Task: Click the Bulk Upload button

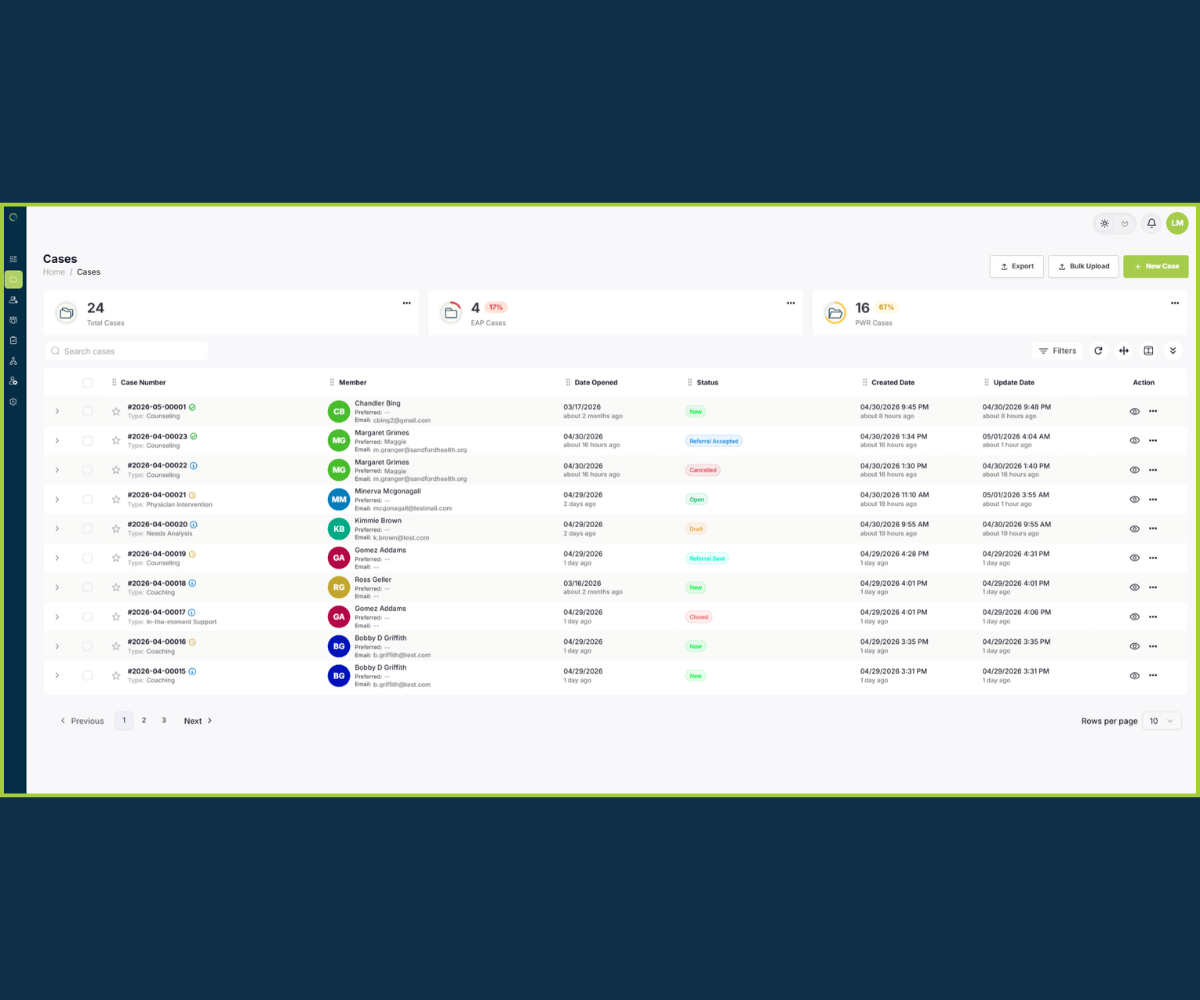Action: (1083, 266)
